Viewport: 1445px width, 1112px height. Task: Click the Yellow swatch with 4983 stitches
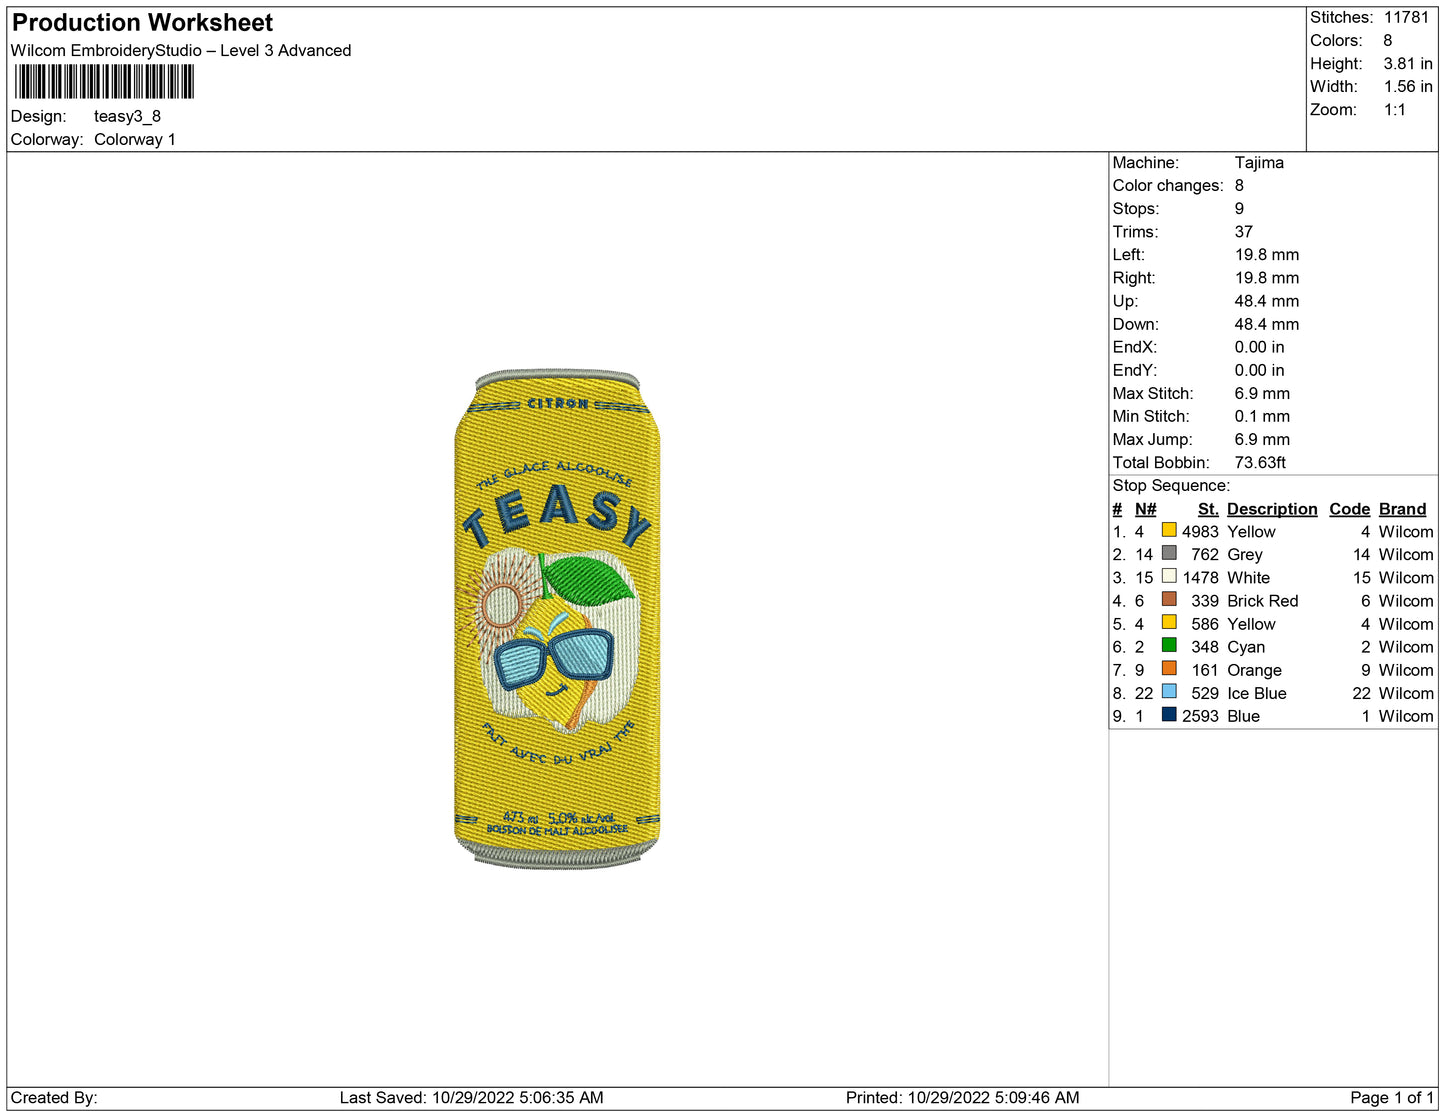click(1169, 530)
